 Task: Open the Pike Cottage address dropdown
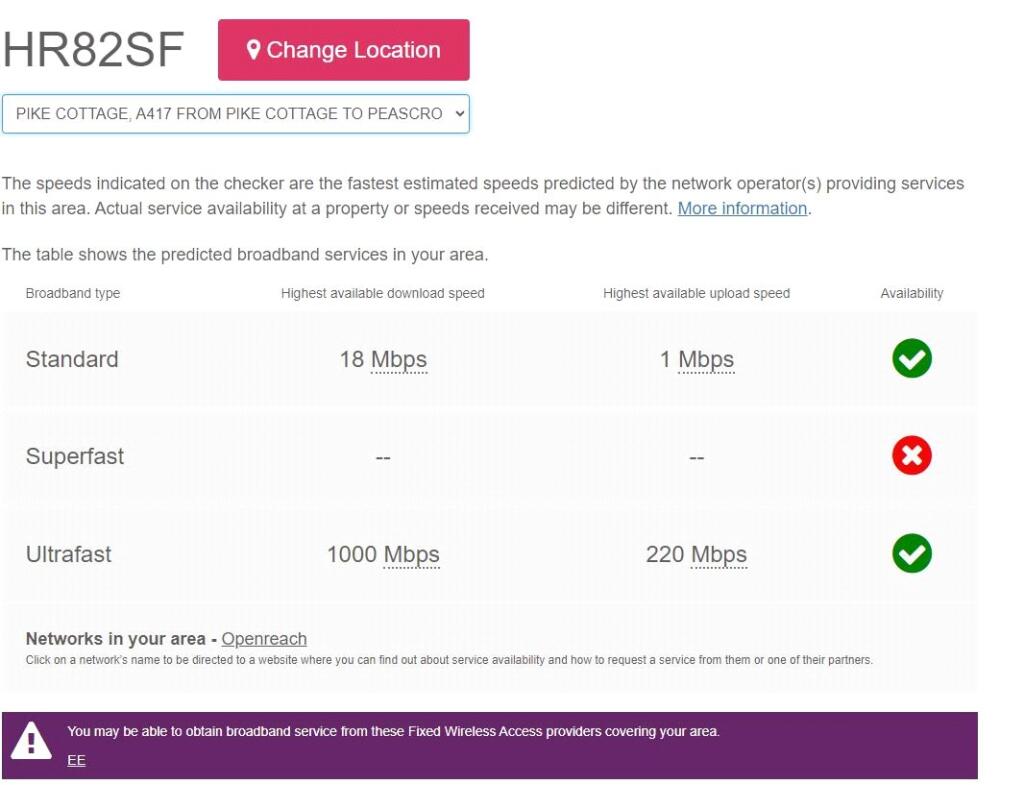[x=235, y=114]
